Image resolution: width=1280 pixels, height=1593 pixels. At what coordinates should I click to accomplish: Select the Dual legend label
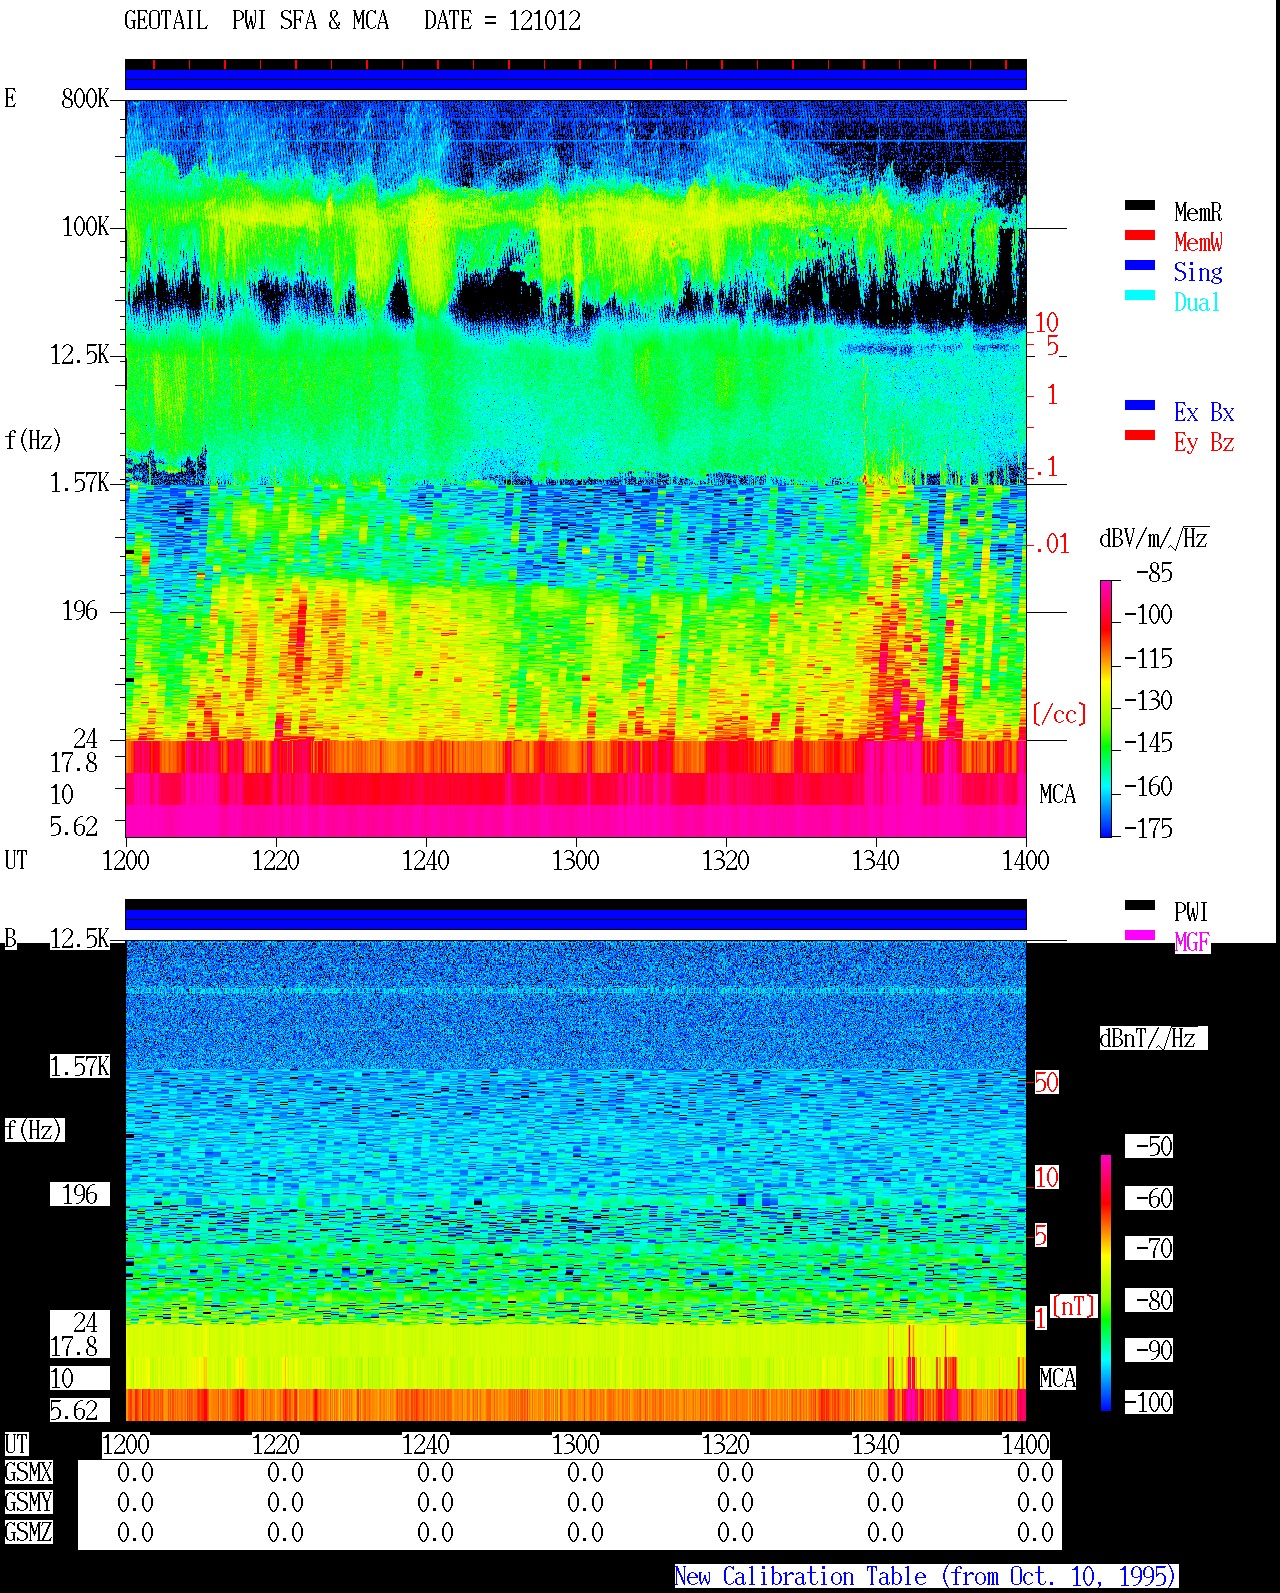click(x=1198, y=302)
